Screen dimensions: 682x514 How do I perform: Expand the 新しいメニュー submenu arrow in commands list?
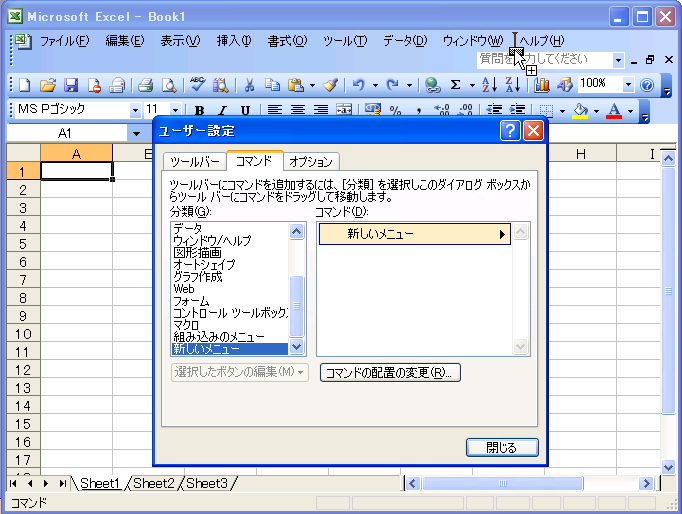(502, 235)
